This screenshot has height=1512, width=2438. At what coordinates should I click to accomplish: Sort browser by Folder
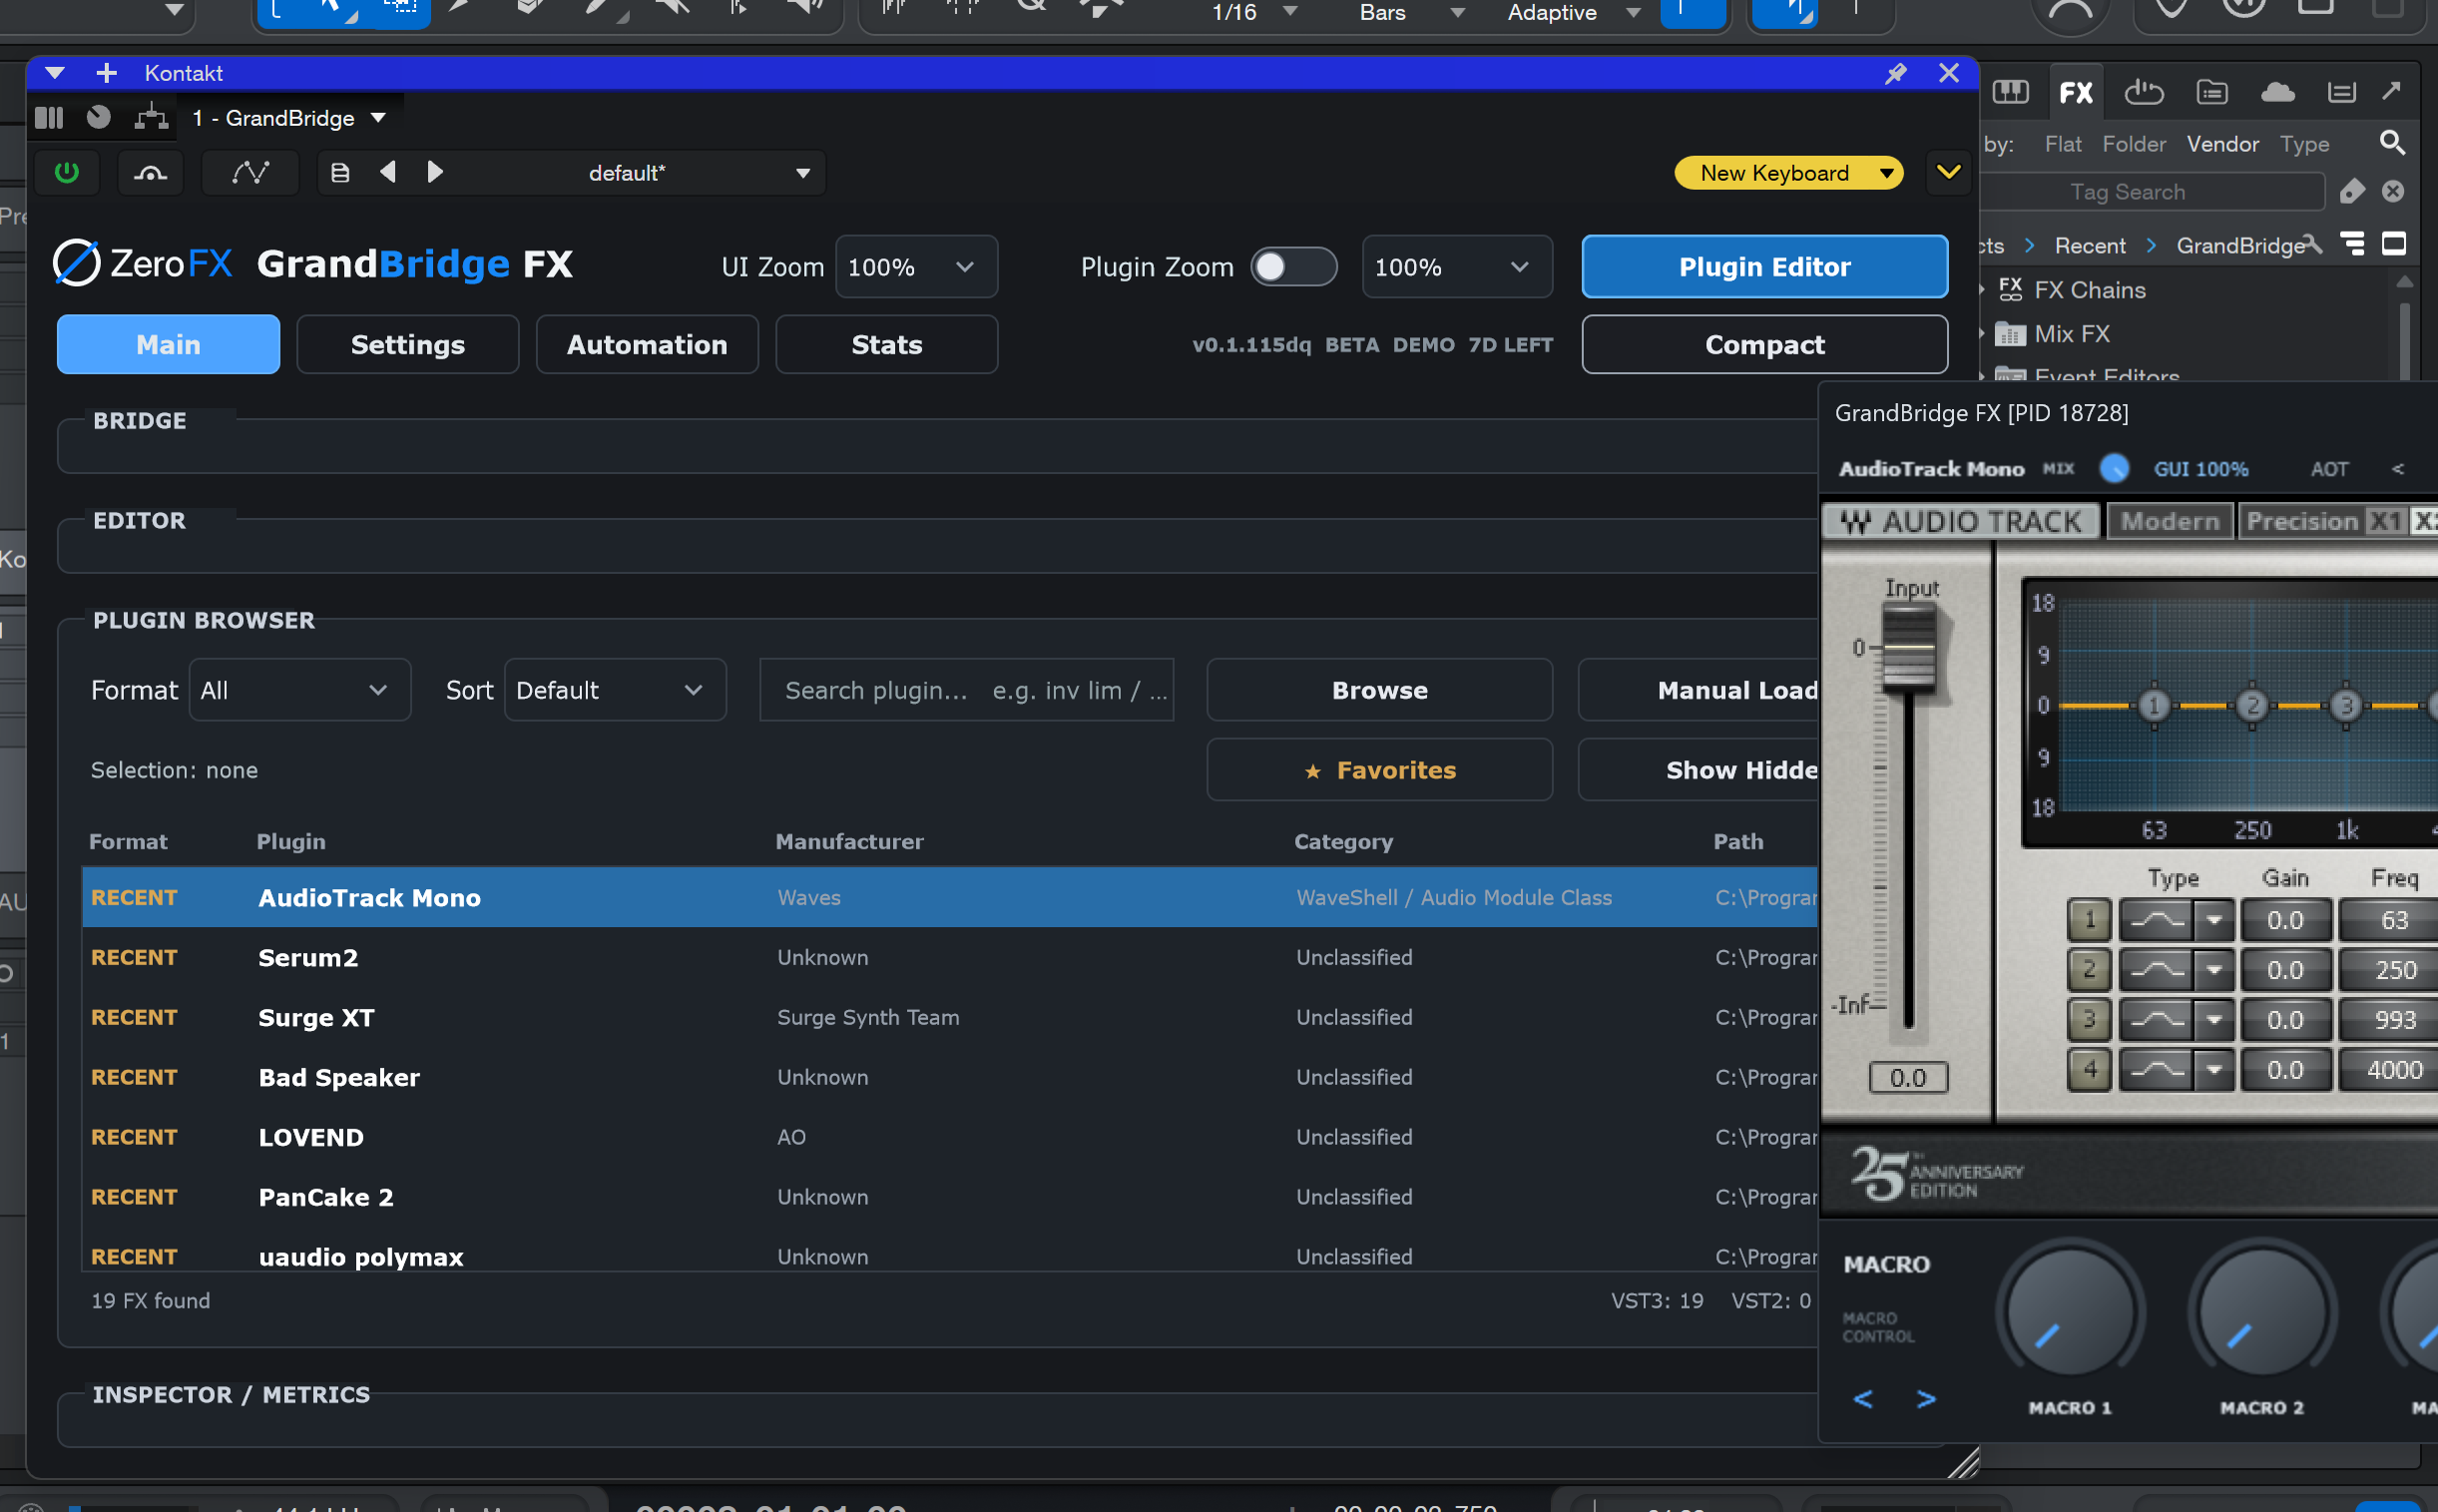tap(2133, 144)
